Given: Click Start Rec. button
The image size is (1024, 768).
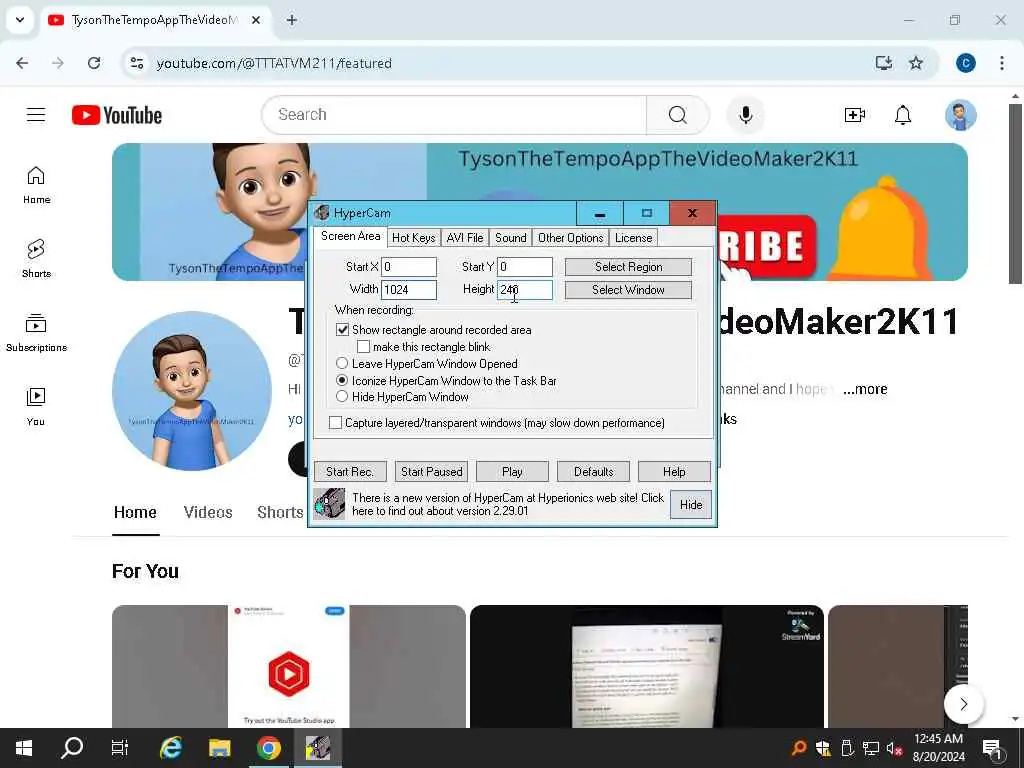Looking at the screenshot, I should pos(350,472).
